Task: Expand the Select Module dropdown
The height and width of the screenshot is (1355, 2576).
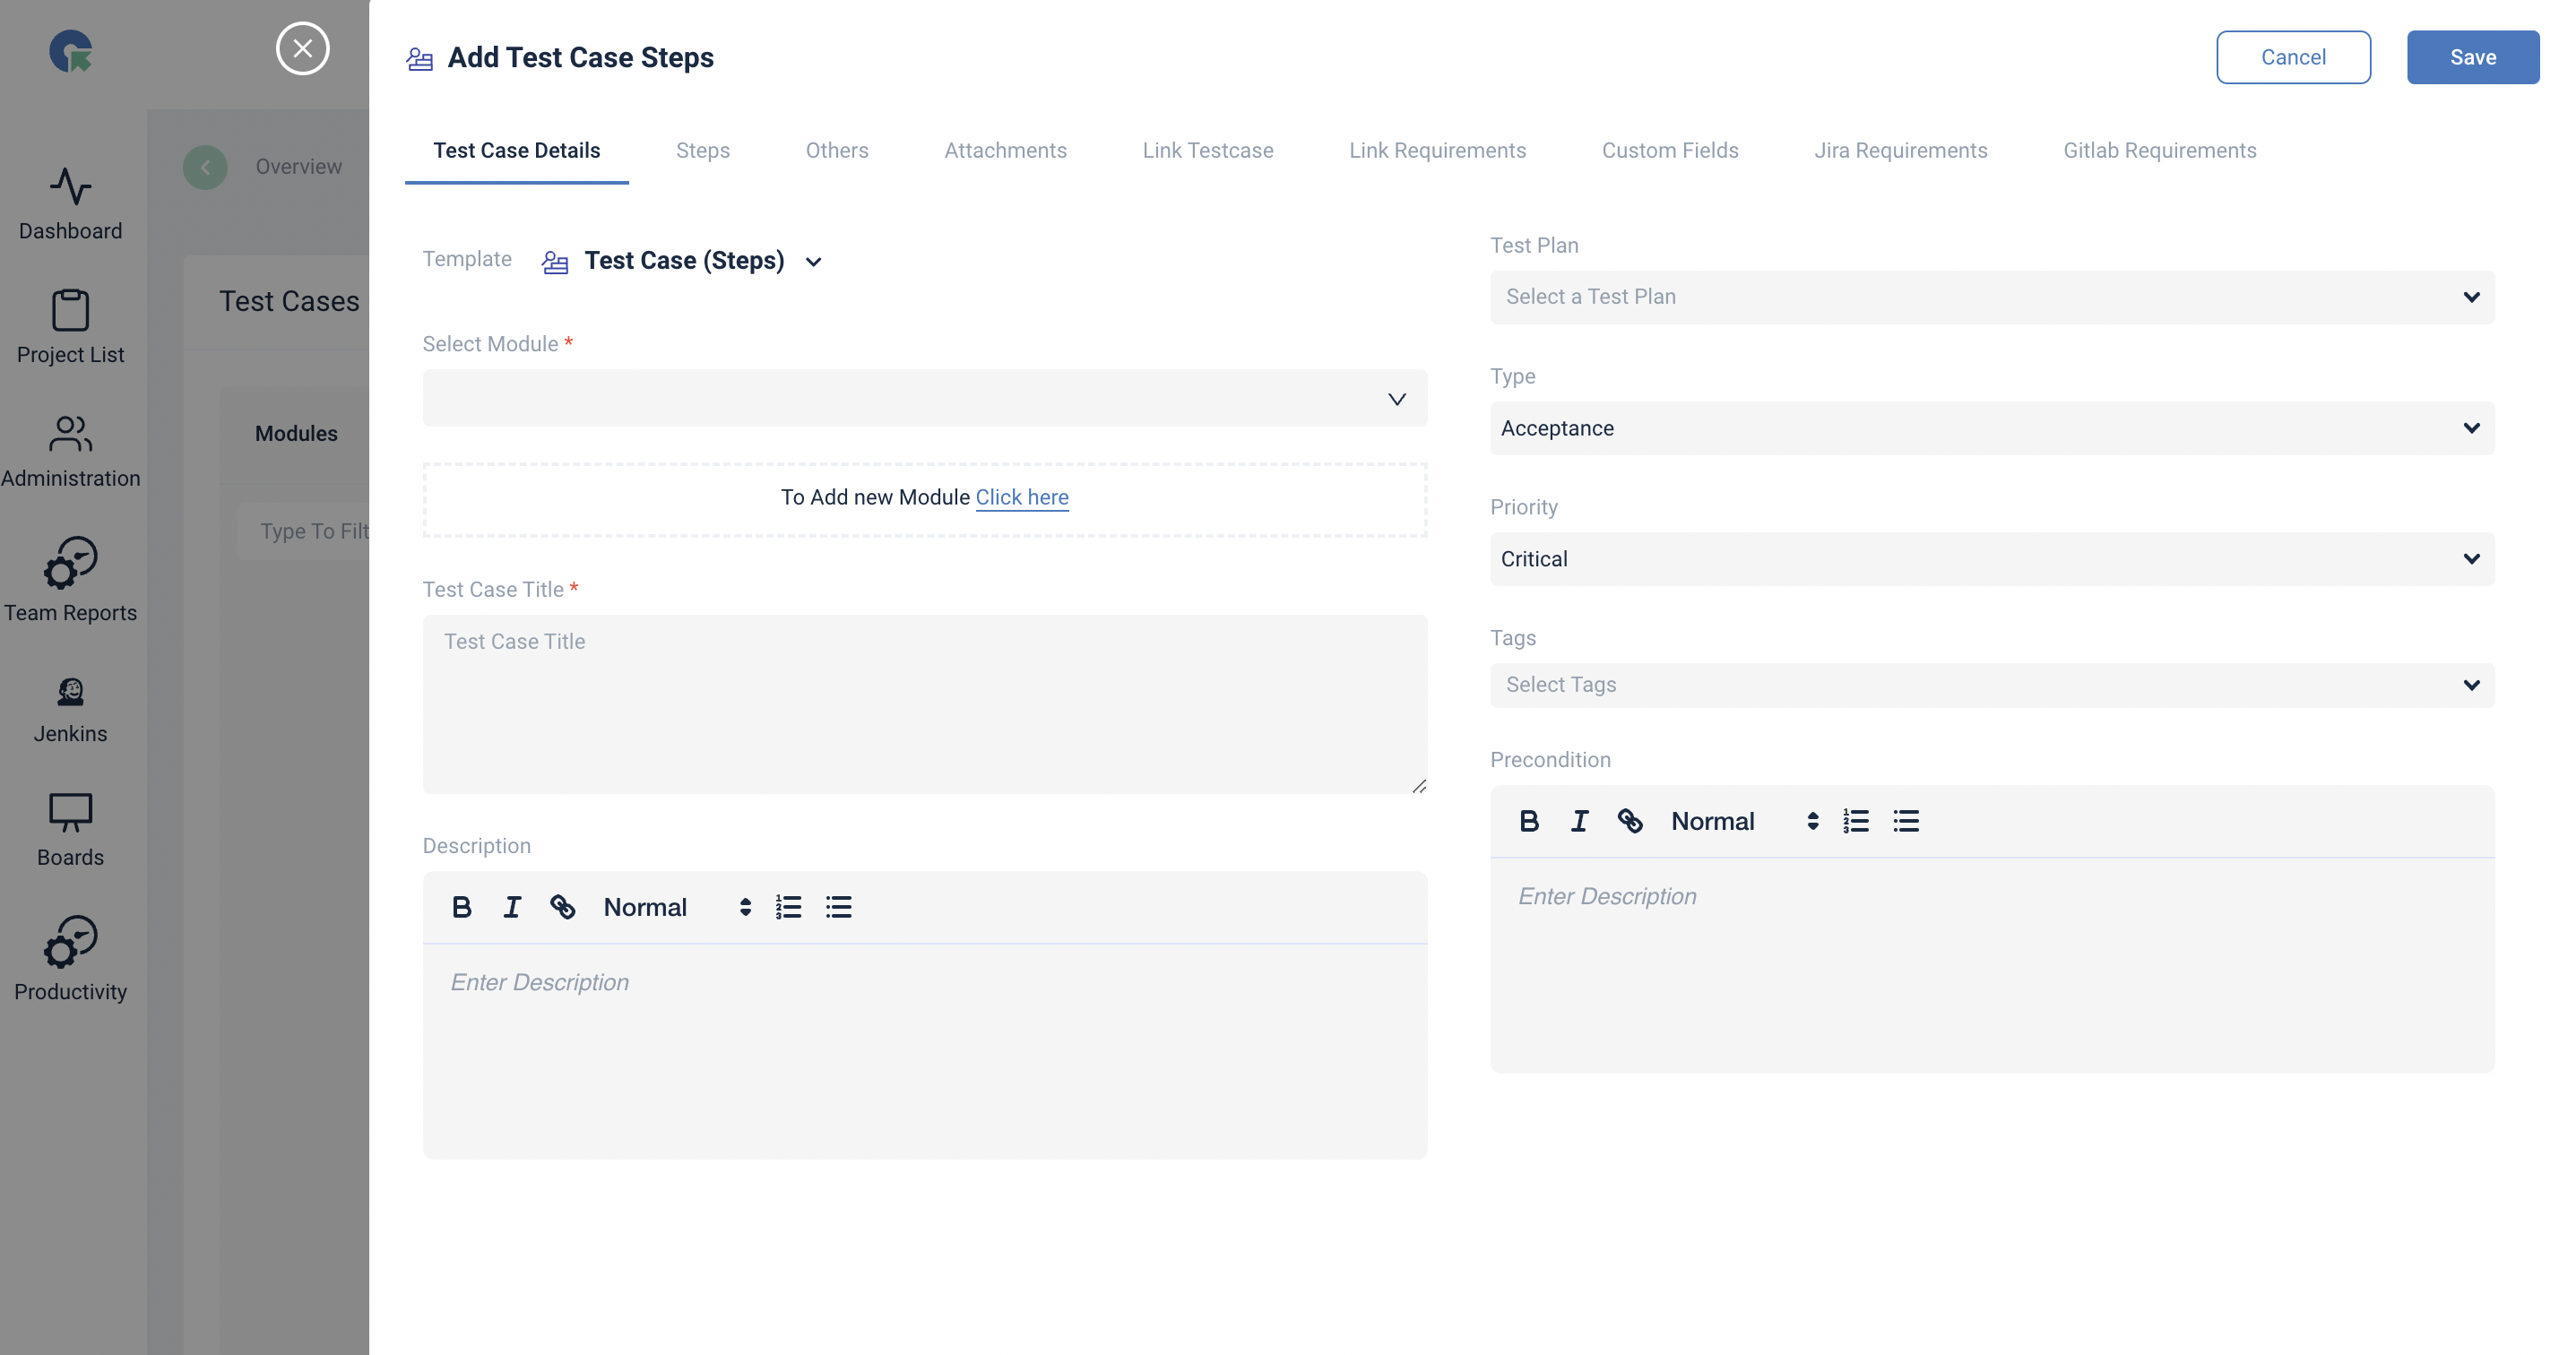Action: click(924, 398)
